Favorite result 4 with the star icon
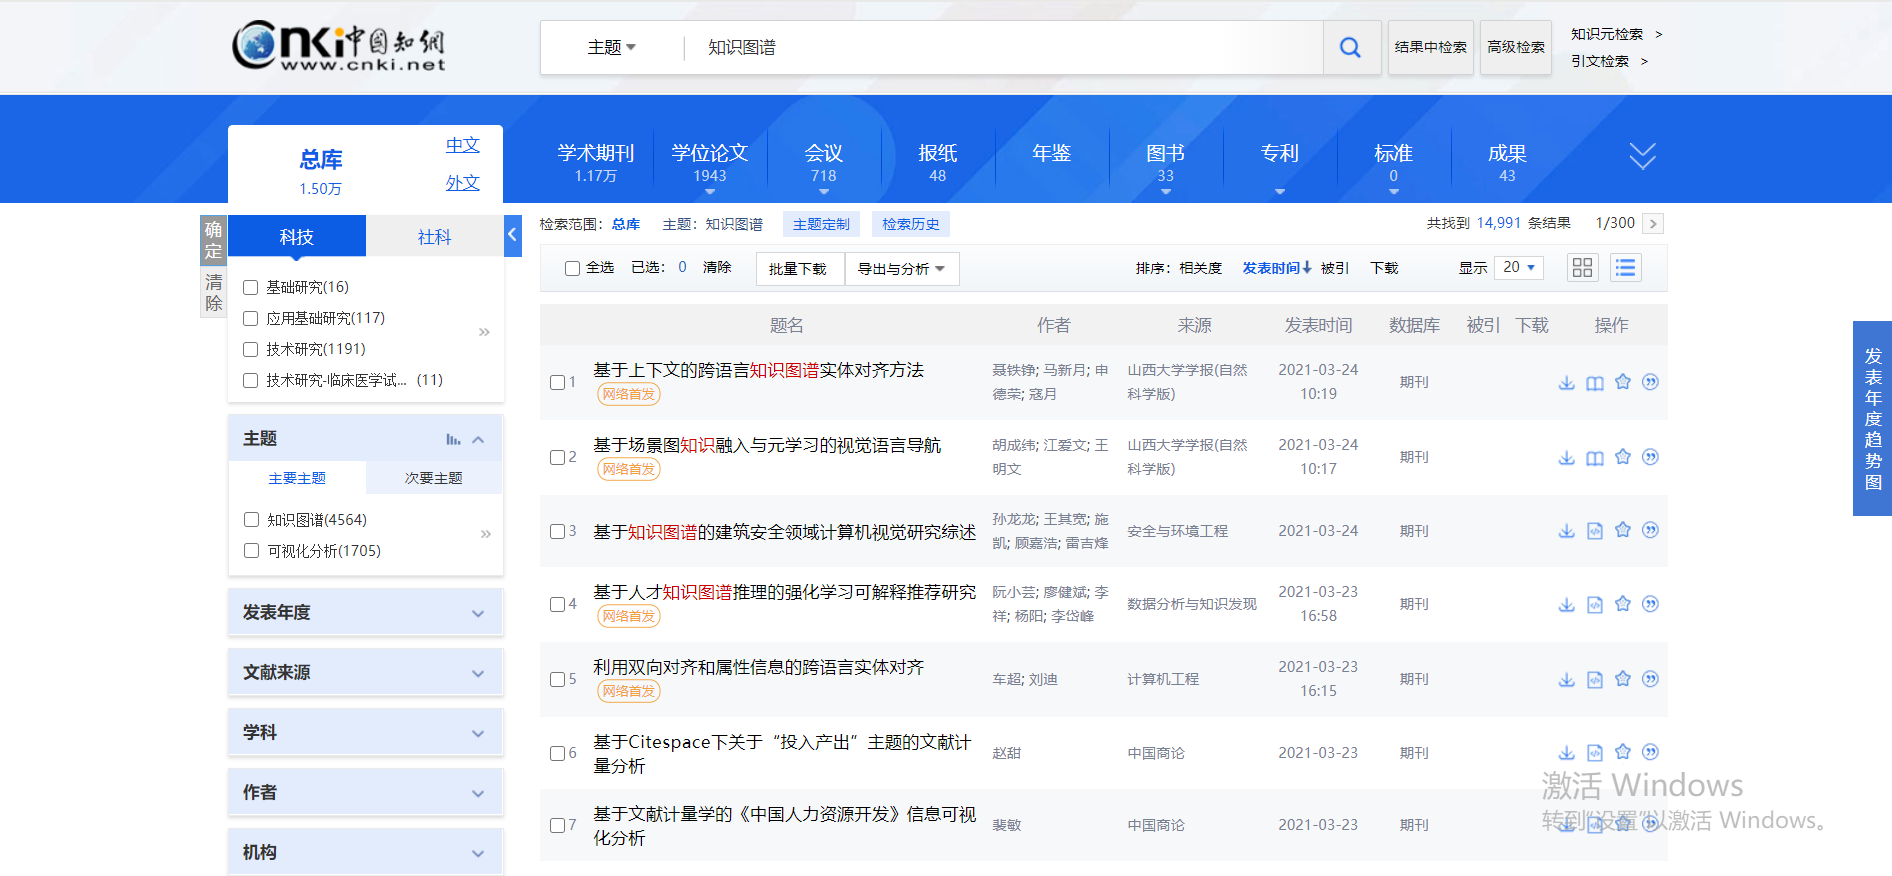 click(x=1623, y=604)
